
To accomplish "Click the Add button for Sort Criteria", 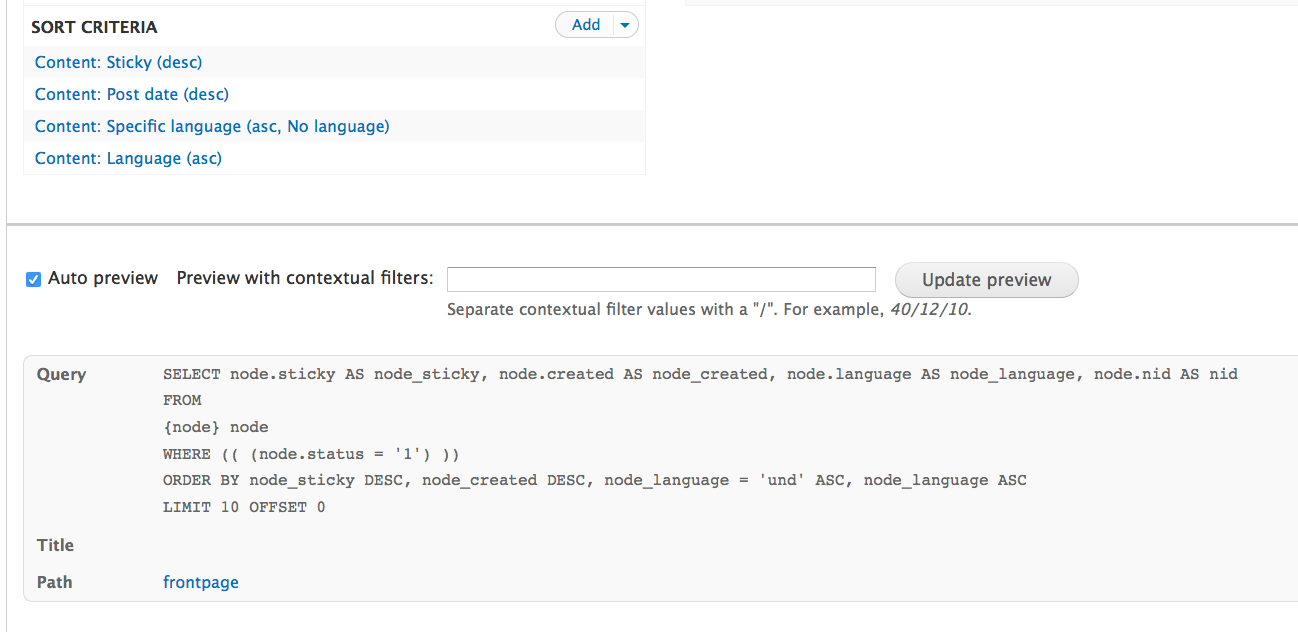I will pos(585,25).
